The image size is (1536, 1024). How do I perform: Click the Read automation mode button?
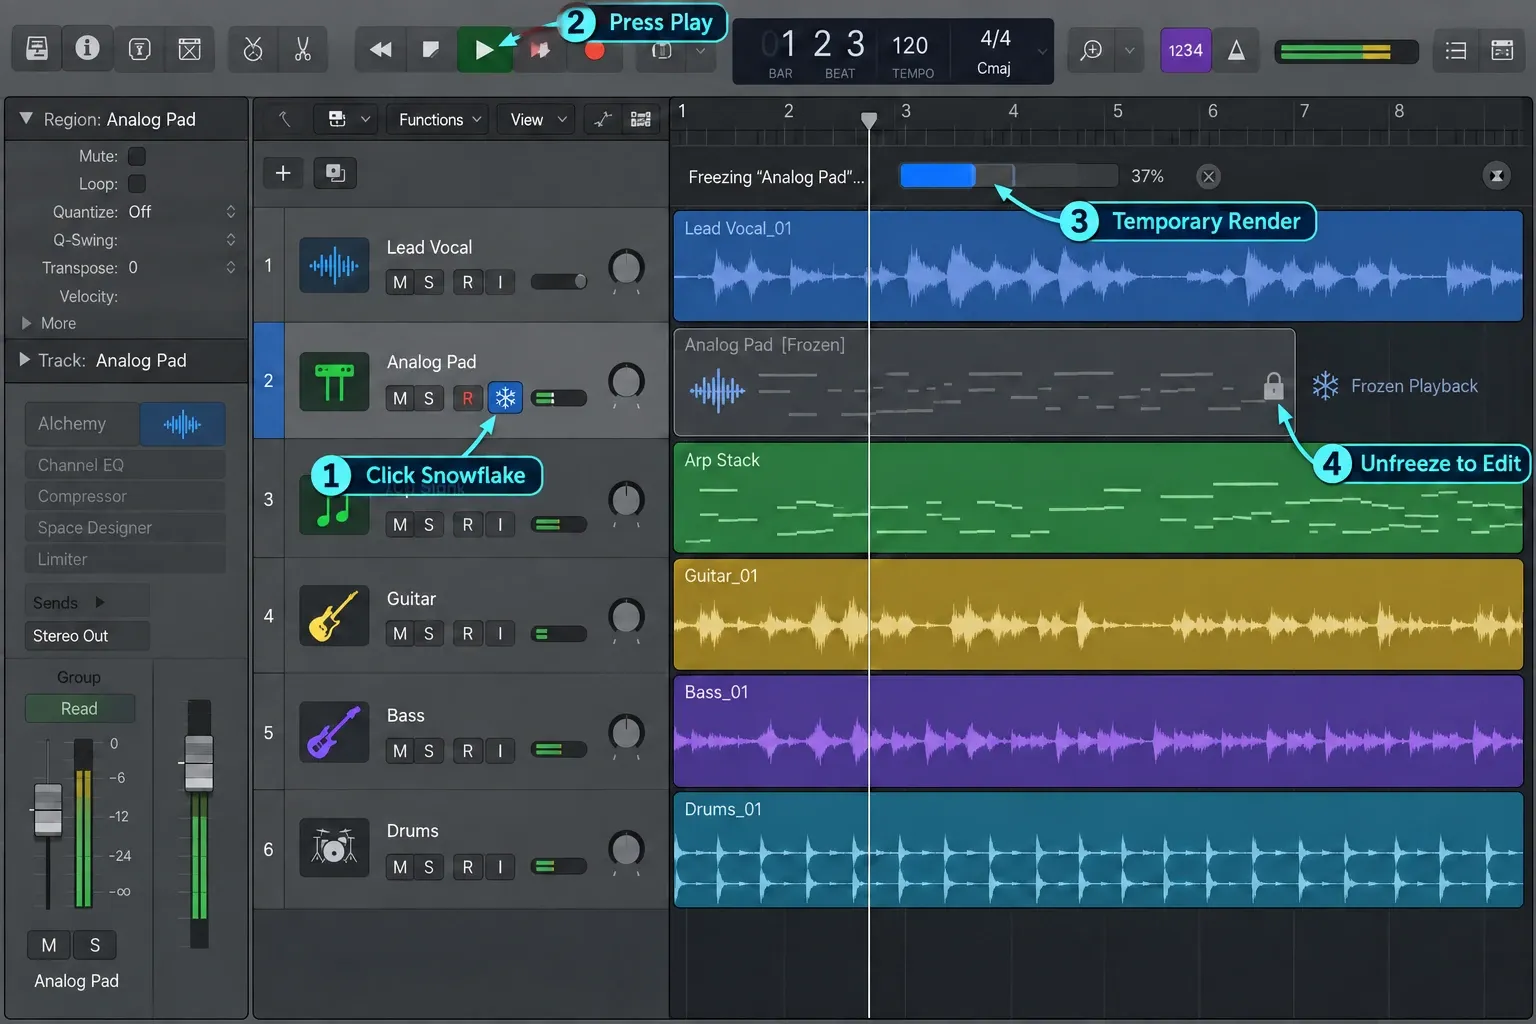[80, 708]
